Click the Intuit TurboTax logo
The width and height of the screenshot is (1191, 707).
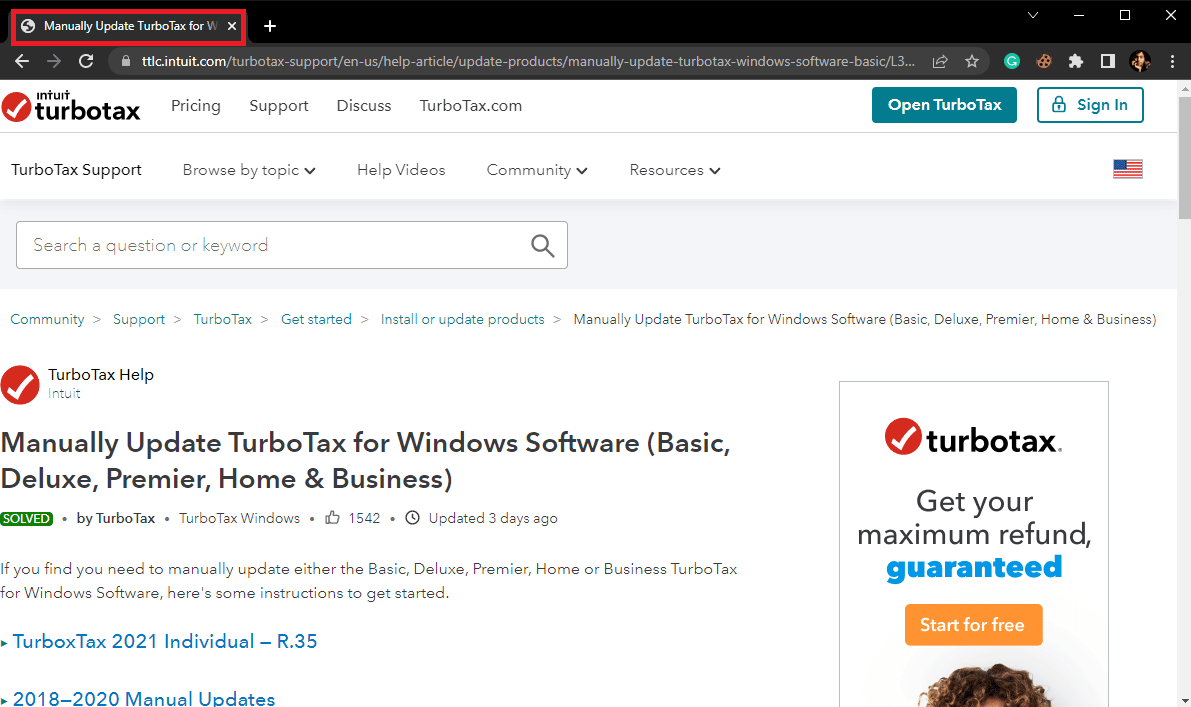[71, 106]
